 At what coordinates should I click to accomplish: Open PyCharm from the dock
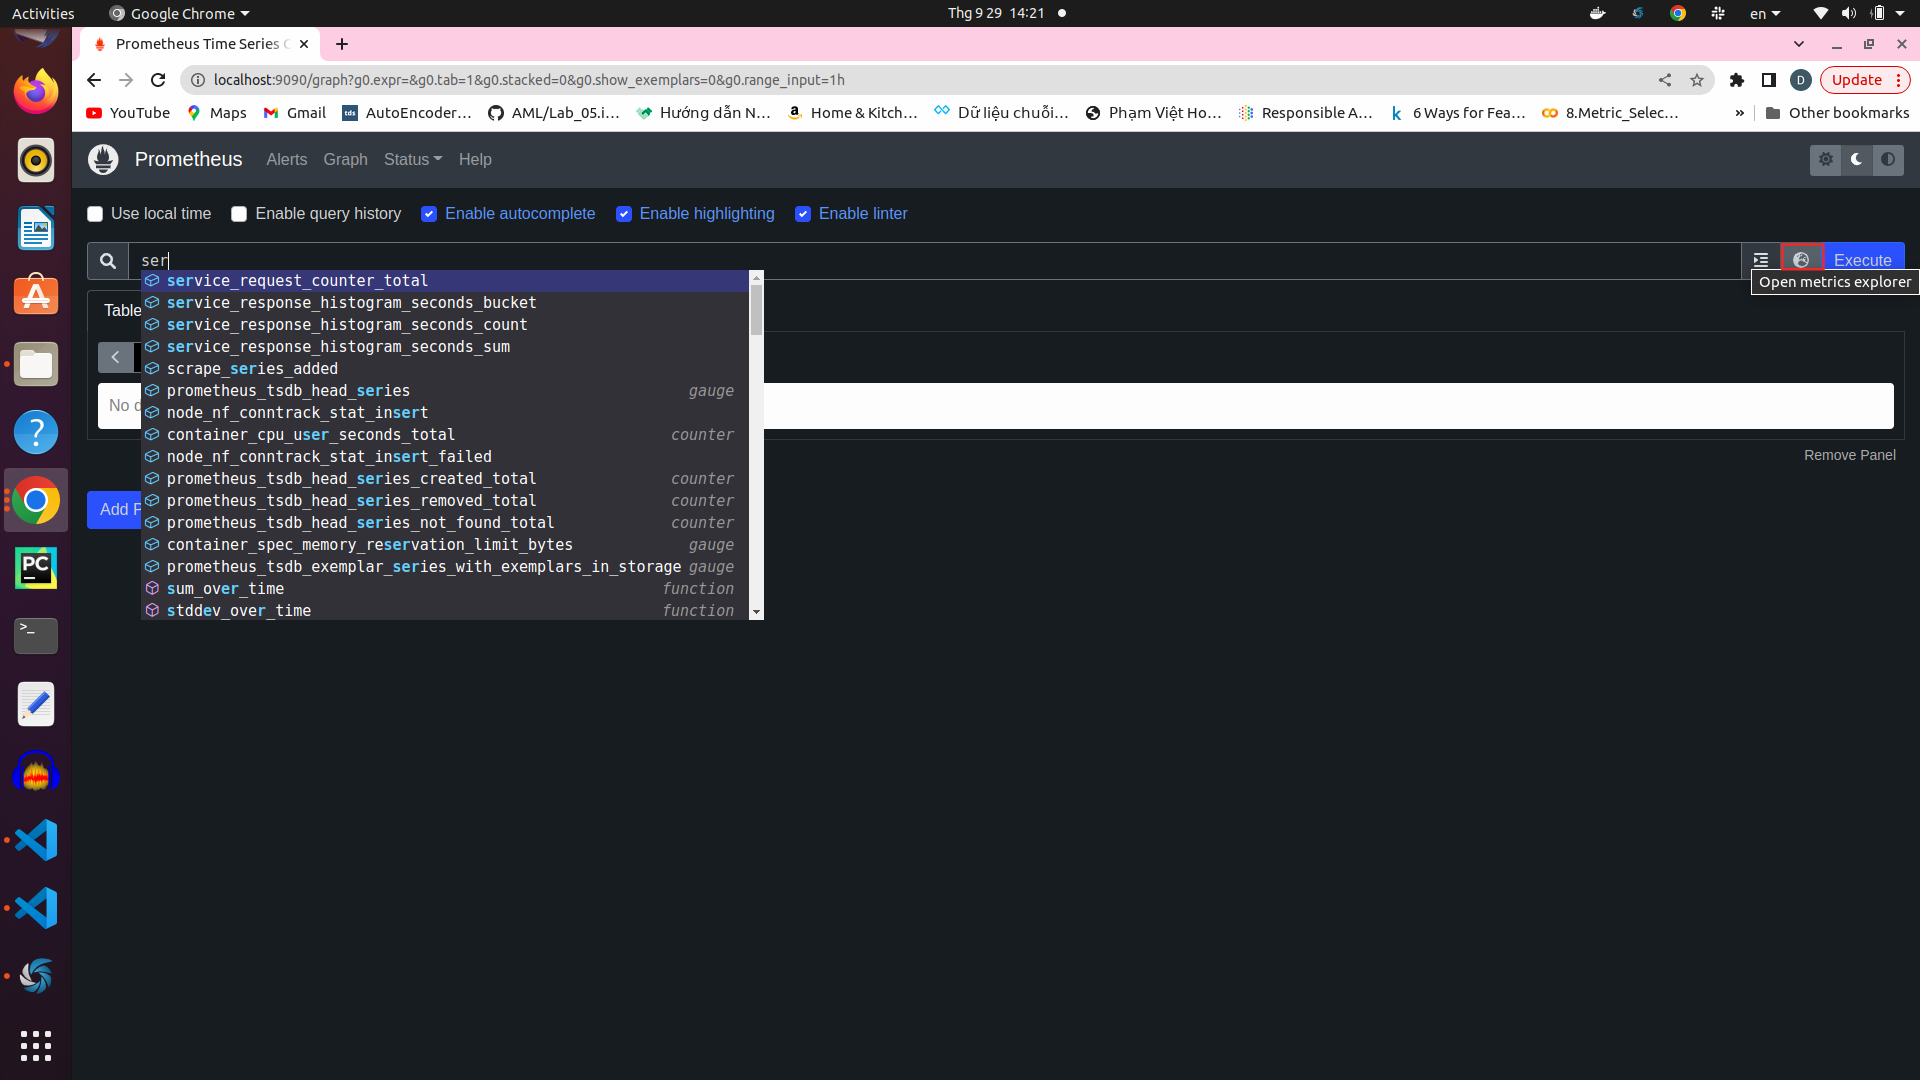[36, 568]
